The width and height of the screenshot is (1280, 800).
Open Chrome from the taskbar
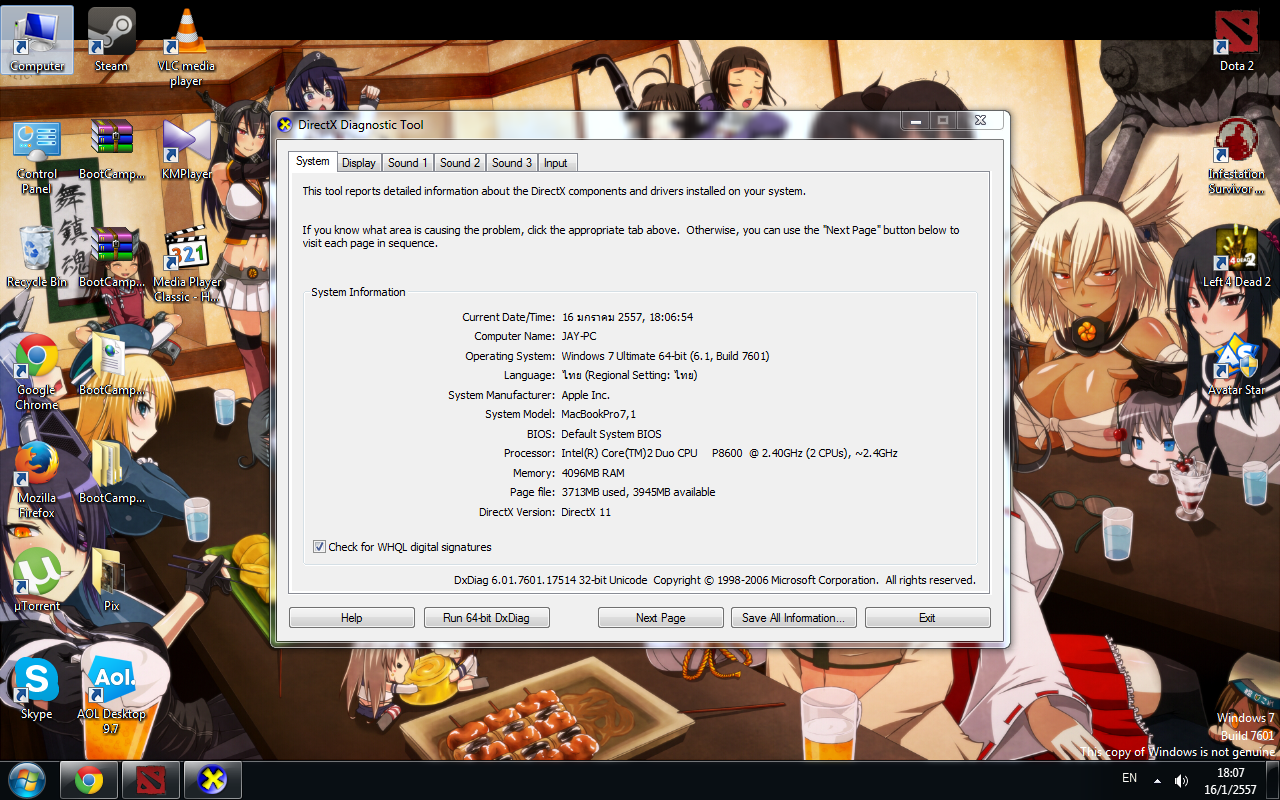(x=89, y=780)
